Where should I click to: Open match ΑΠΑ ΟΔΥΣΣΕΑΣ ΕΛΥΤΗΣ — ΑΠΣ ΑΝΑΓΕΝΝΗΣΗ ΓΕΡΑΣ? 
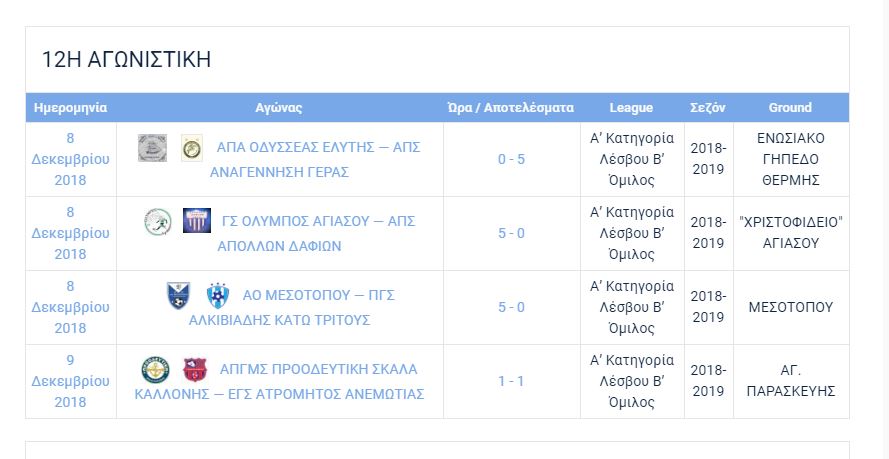point(315,159)
